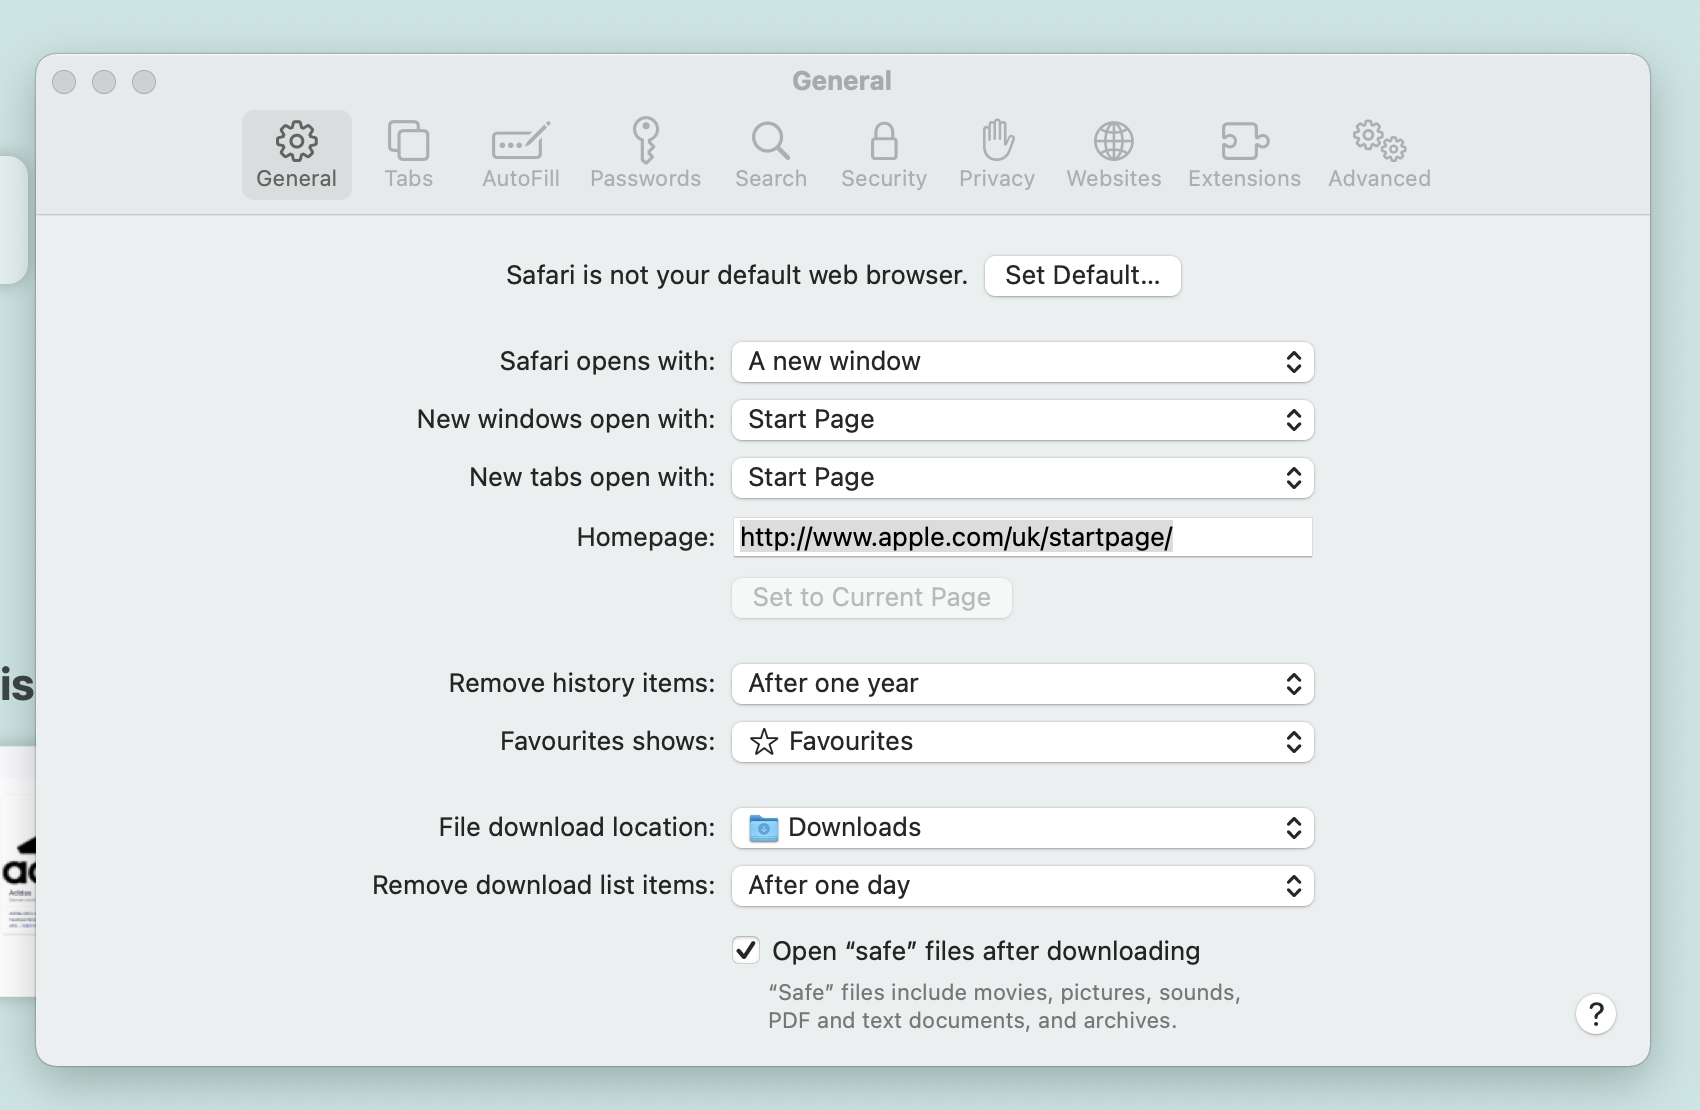Expand the New tabs open with dropdown

[1023, 478]
